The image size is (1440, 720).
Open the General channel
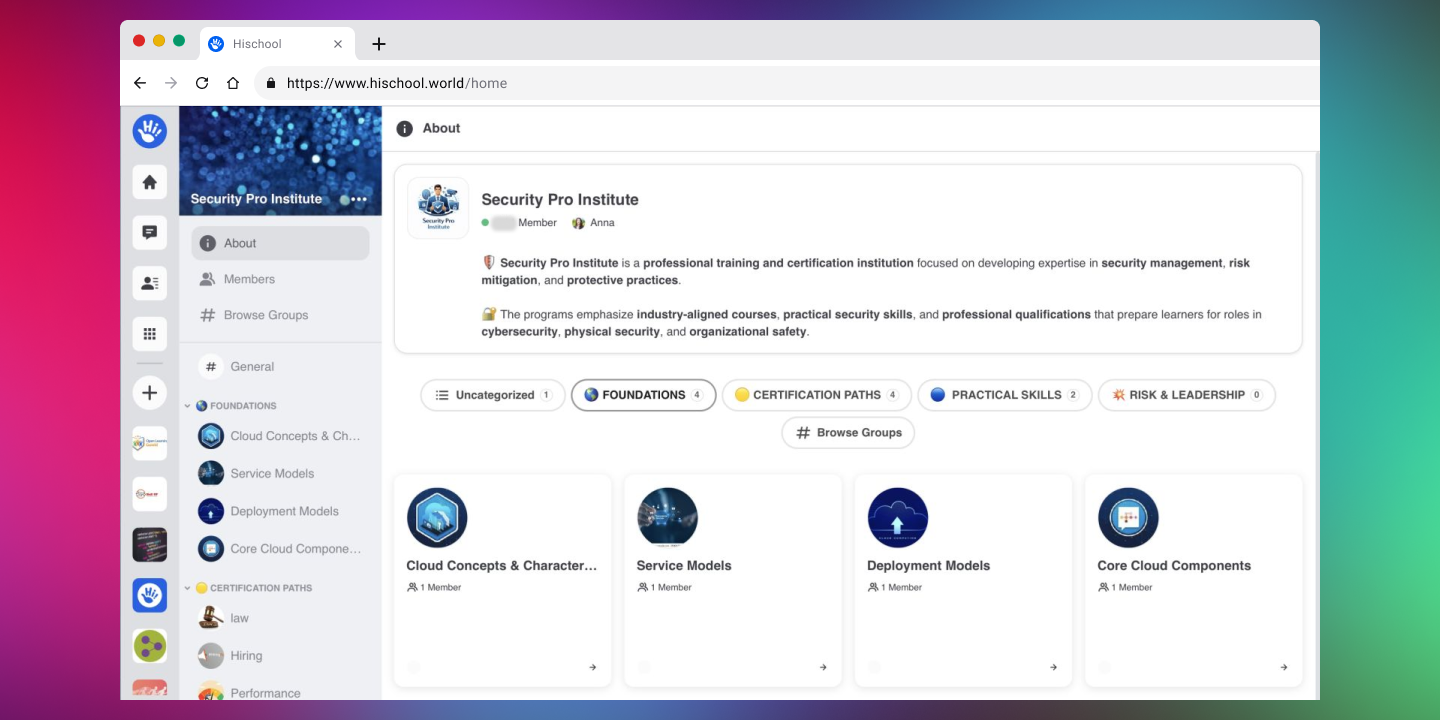pos(280,367)
